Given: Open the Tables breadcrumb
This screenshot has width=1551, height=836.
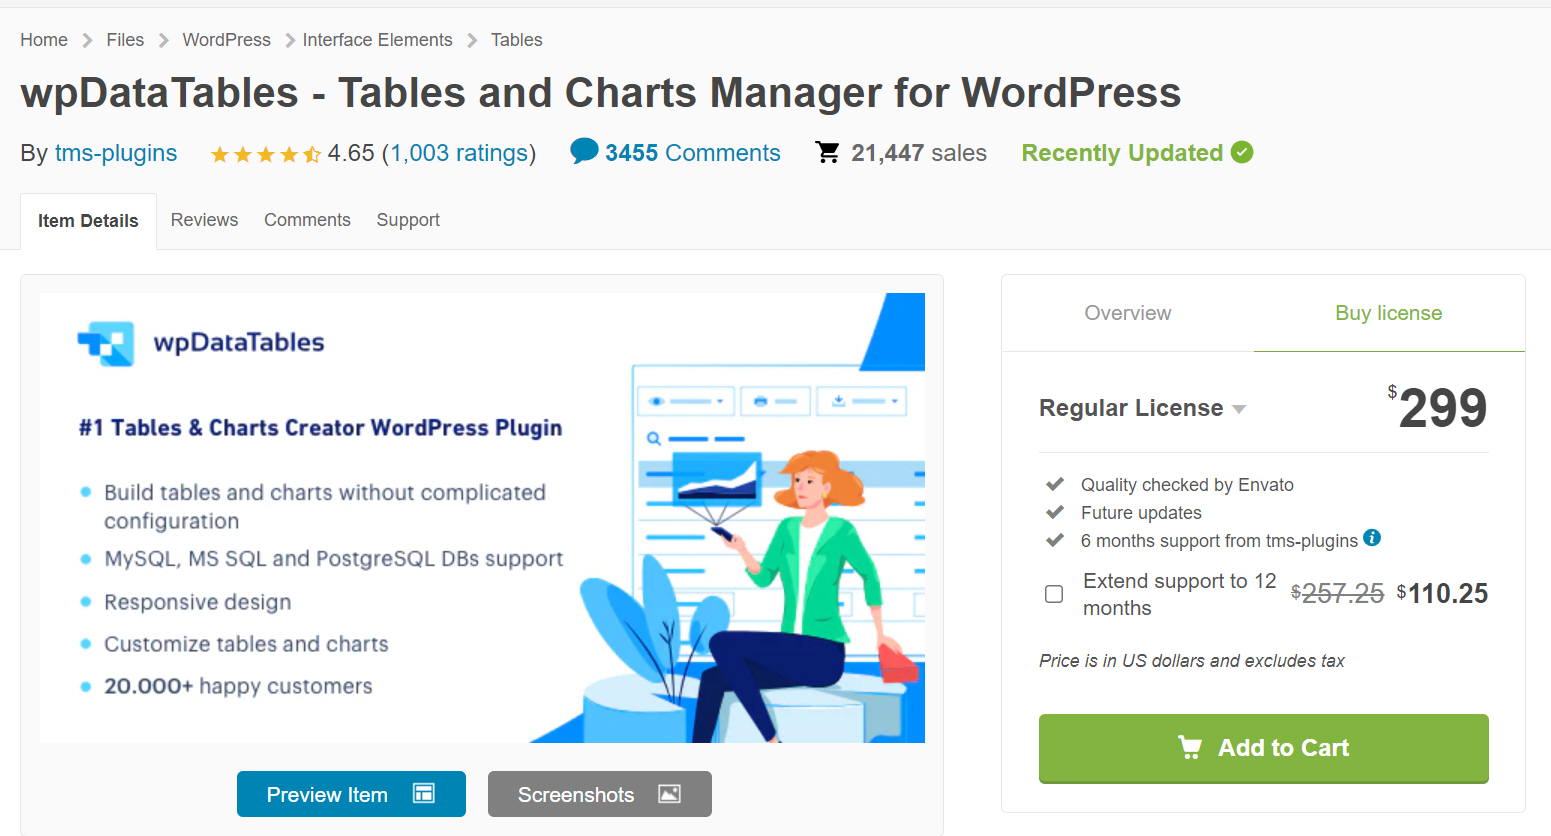Looking at the screenshot, I should coord(516,40).
